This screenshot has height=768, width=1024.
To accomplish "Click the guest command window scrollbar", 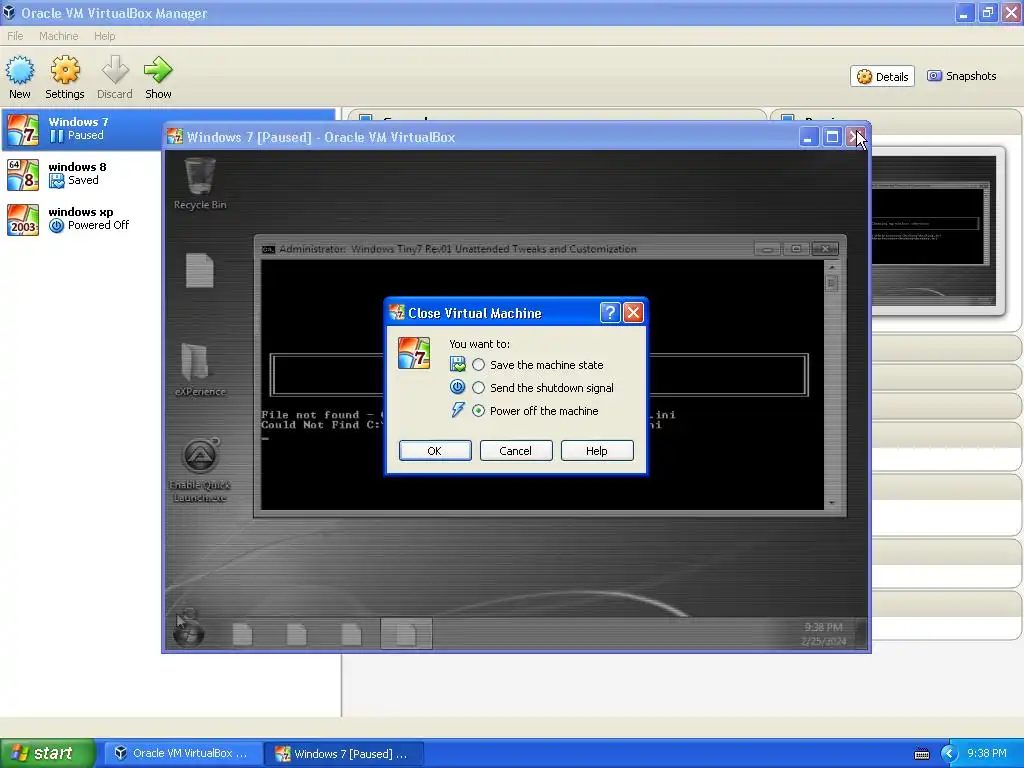I will click(831, 384).
